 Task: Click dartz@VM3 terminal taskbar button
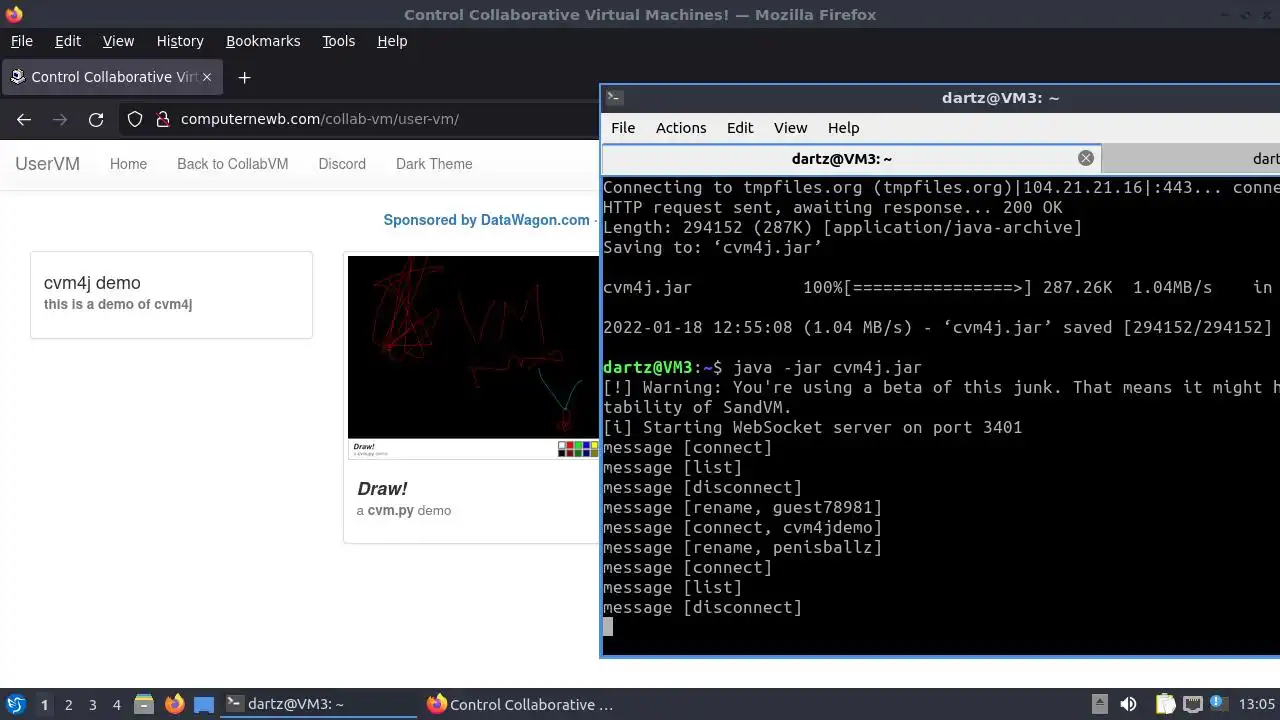click(317, 704)
